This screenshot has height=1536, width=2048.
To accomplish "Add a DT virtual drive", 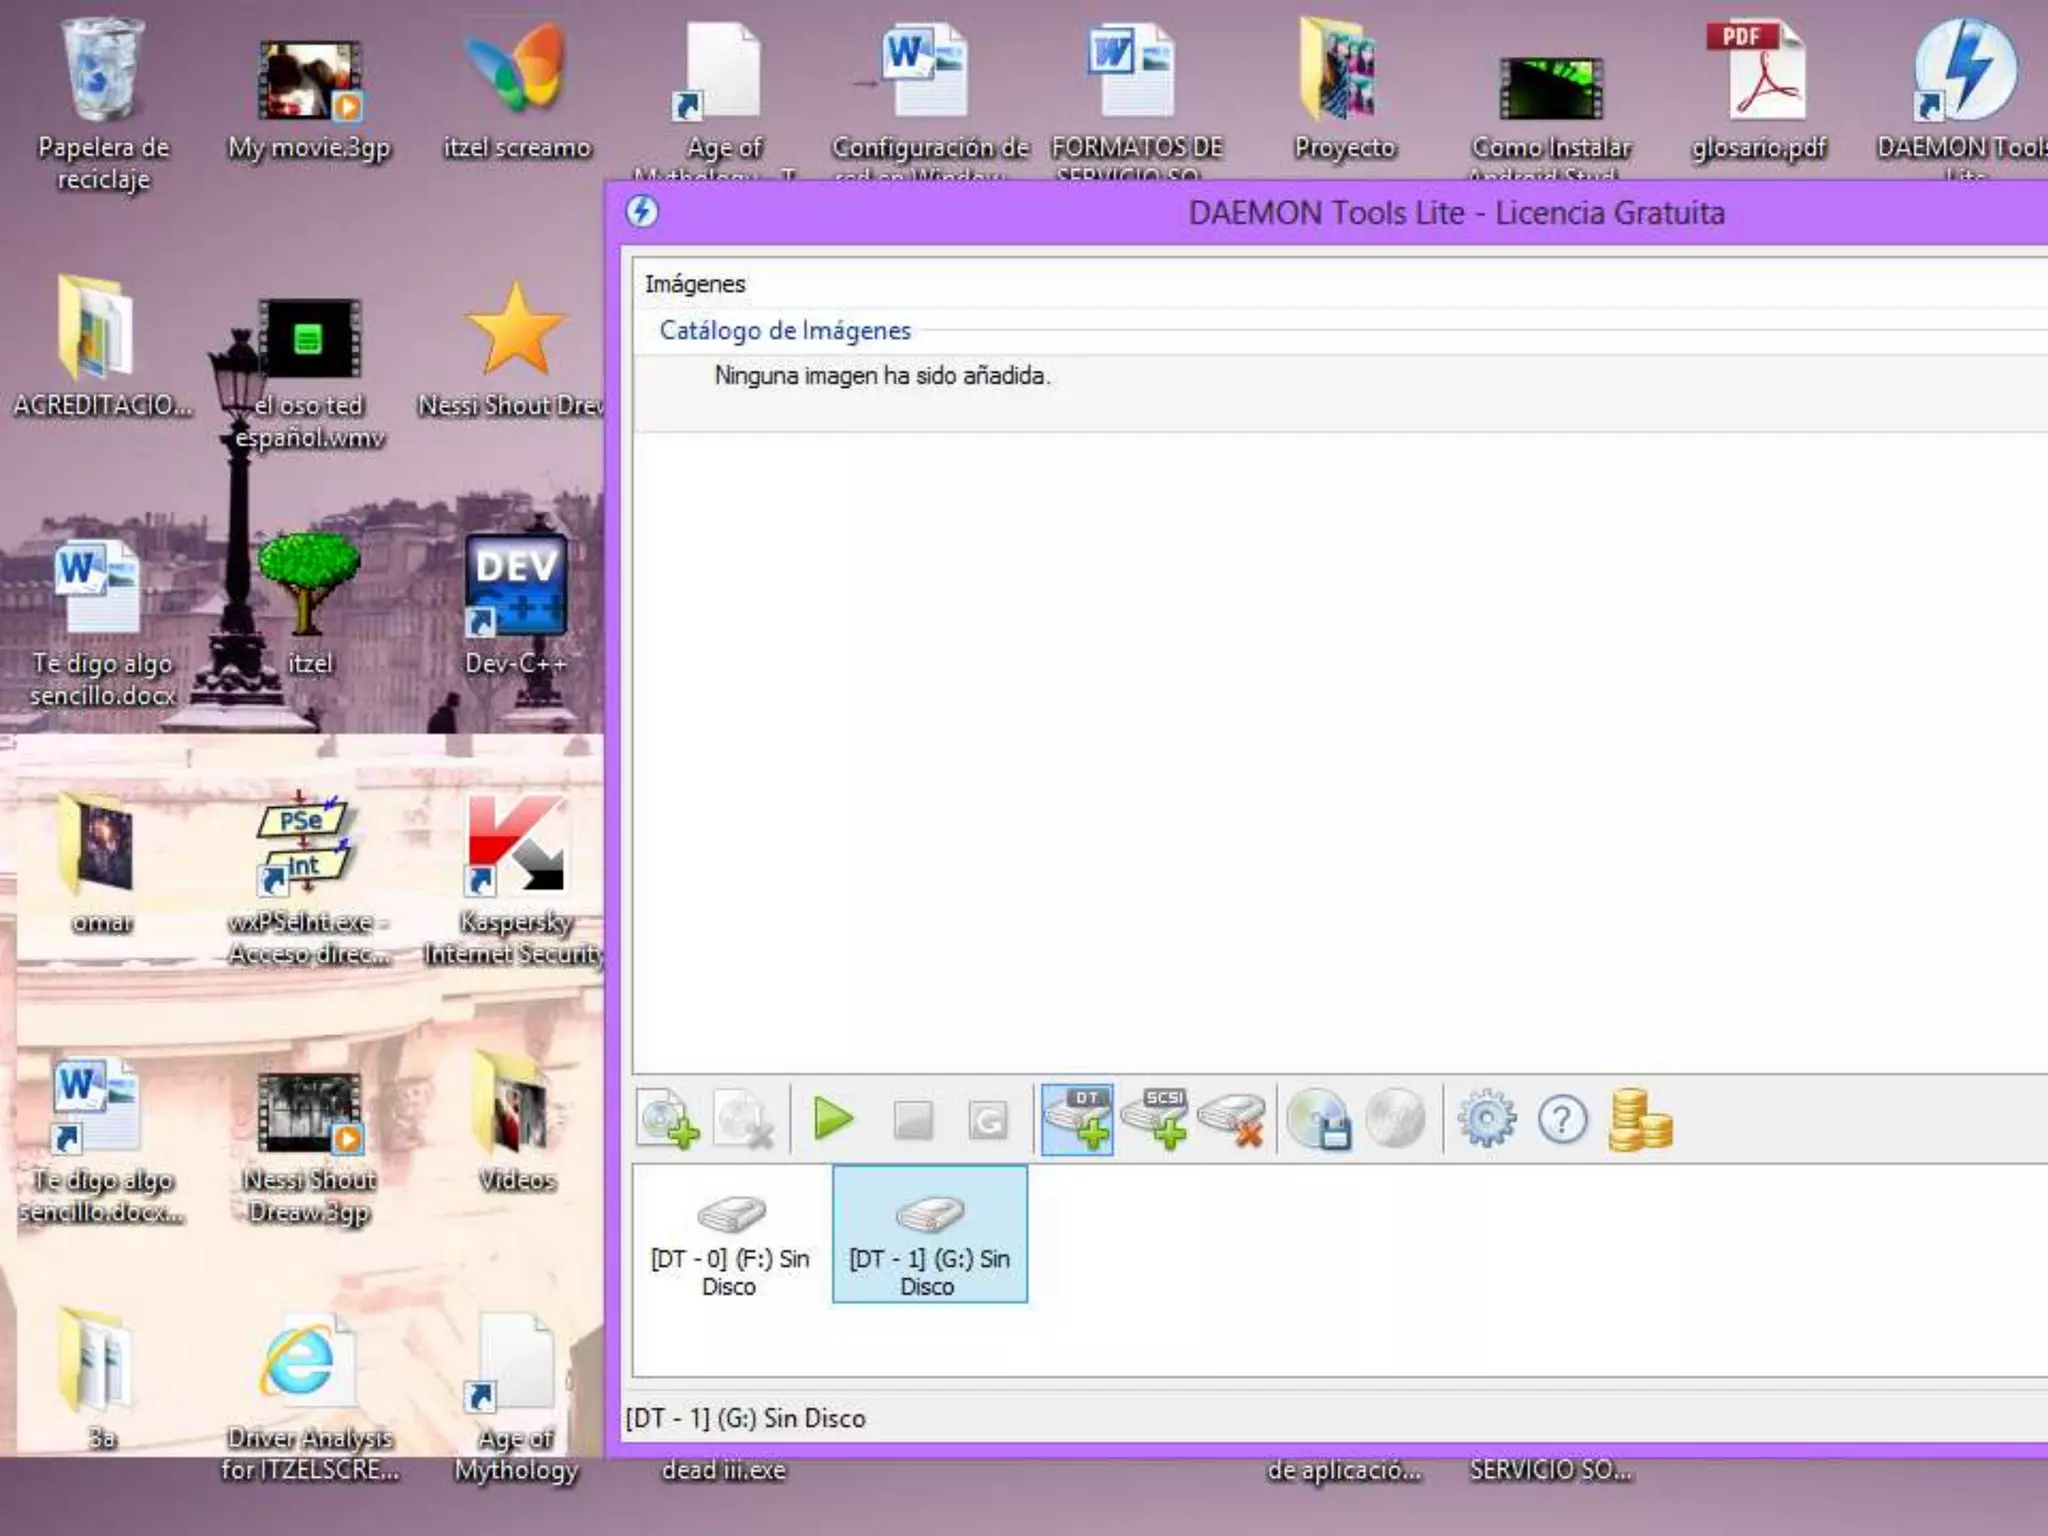I will (x=1077, y=1120).
